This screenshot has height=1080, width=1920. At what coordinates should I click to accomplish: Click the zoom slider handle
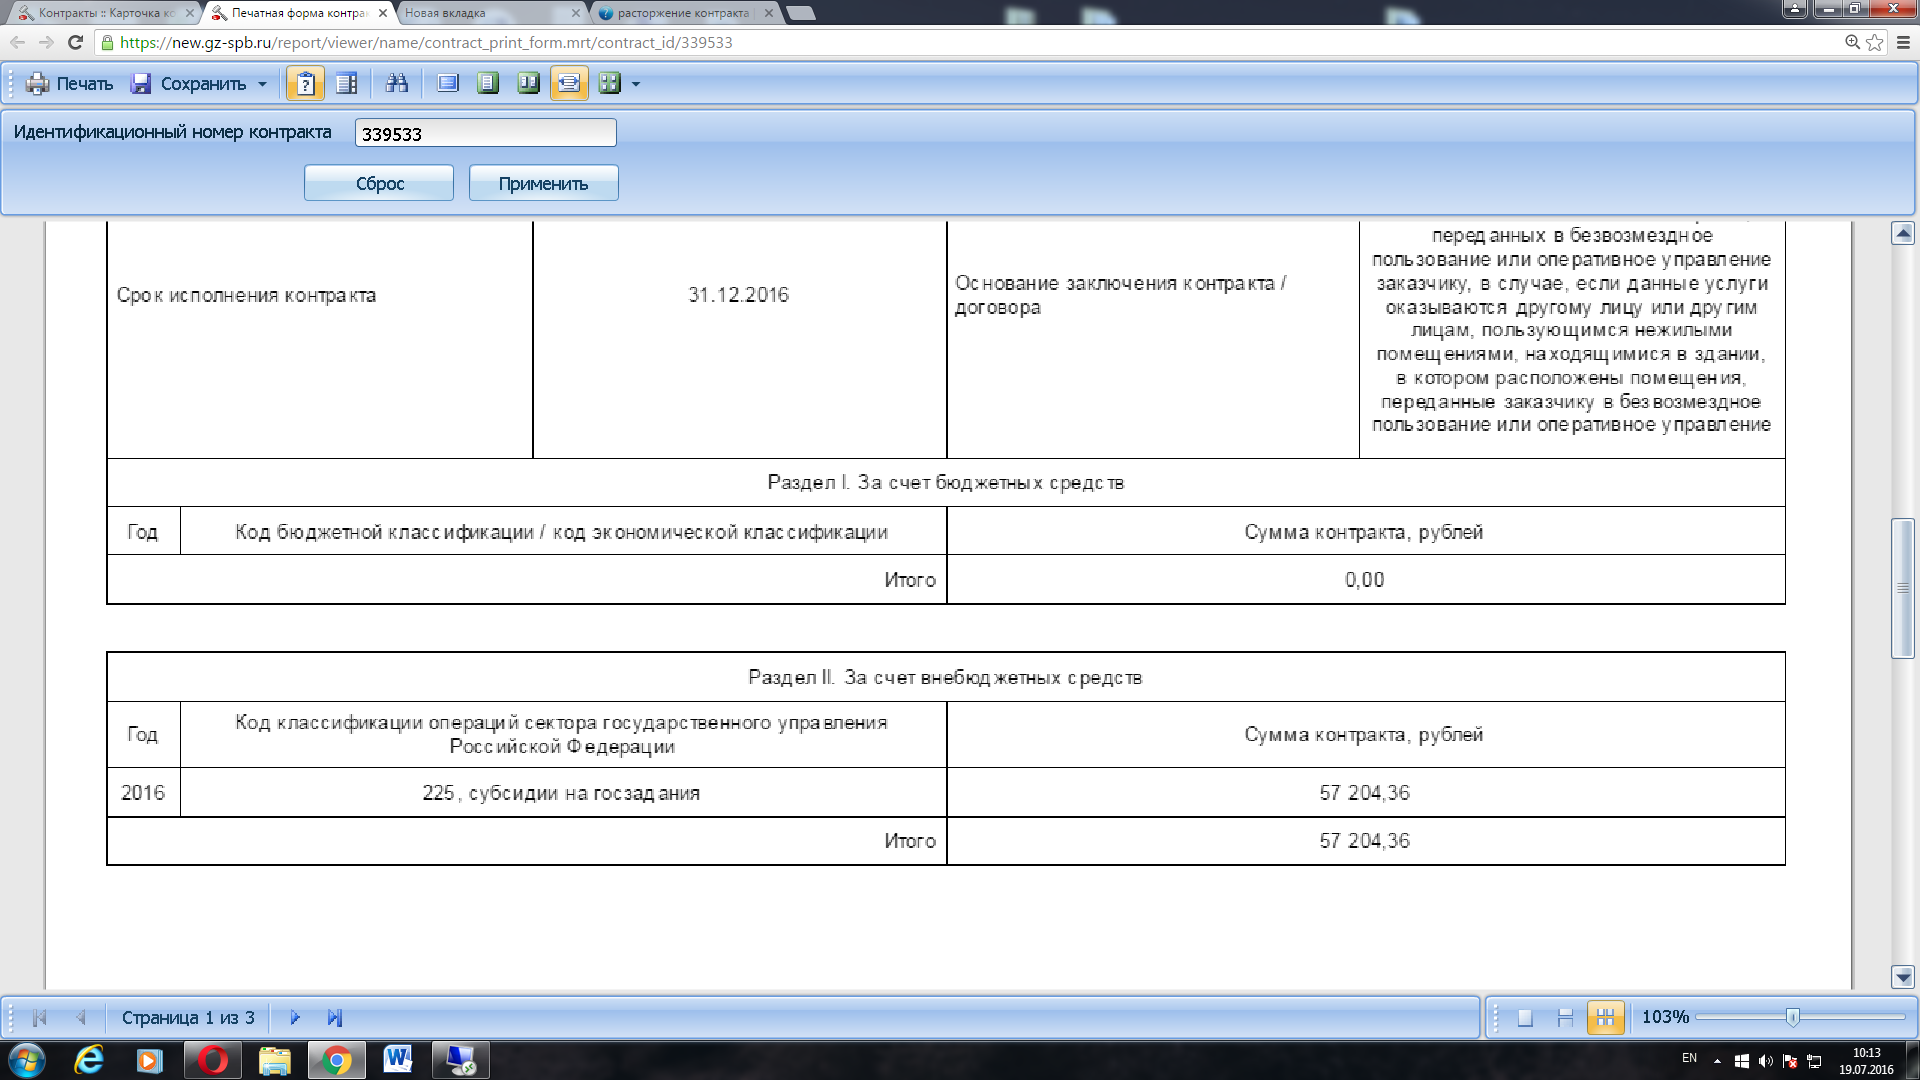[x=1792, y=1018]
